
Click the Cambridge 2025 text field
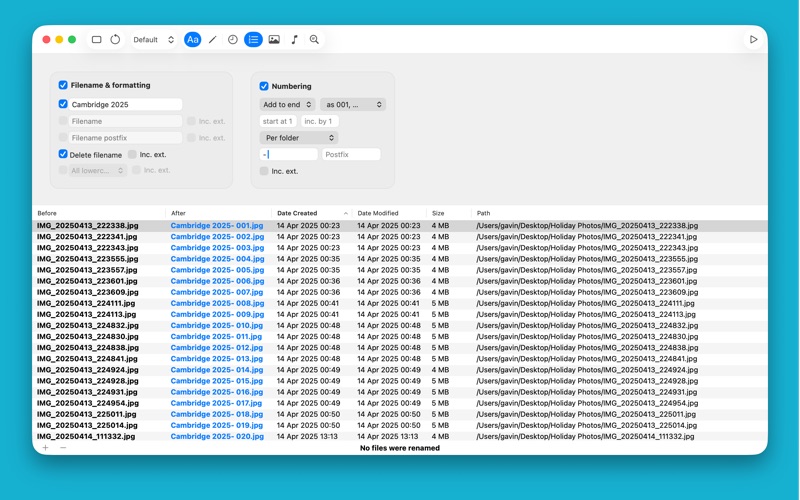coord(126,104)
